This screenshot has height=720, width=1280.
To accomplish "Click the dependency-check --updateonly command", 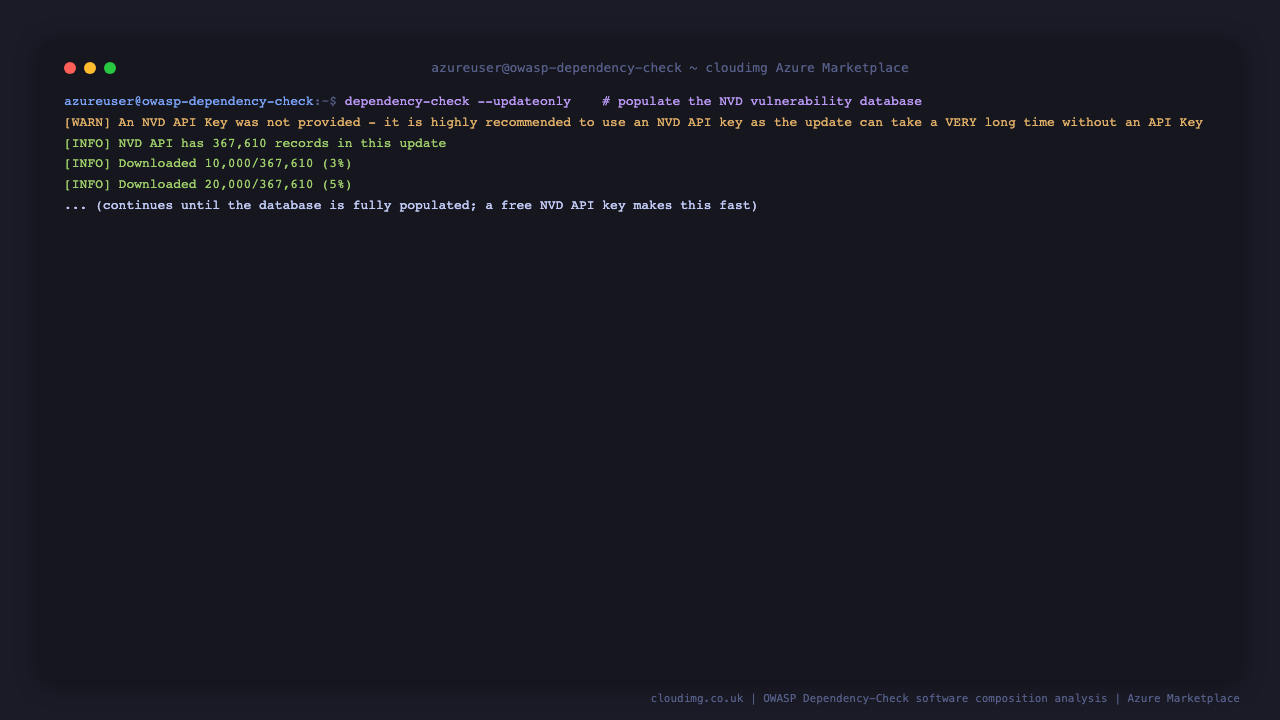I will pos(458,102).
